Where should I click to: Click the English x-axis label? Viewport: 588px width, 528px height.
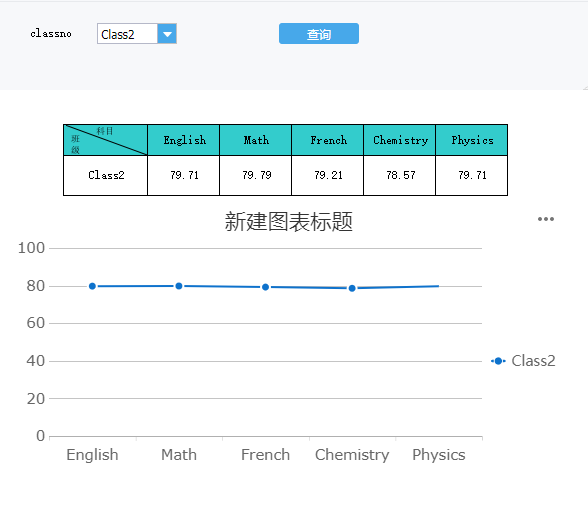coord(92,455)
